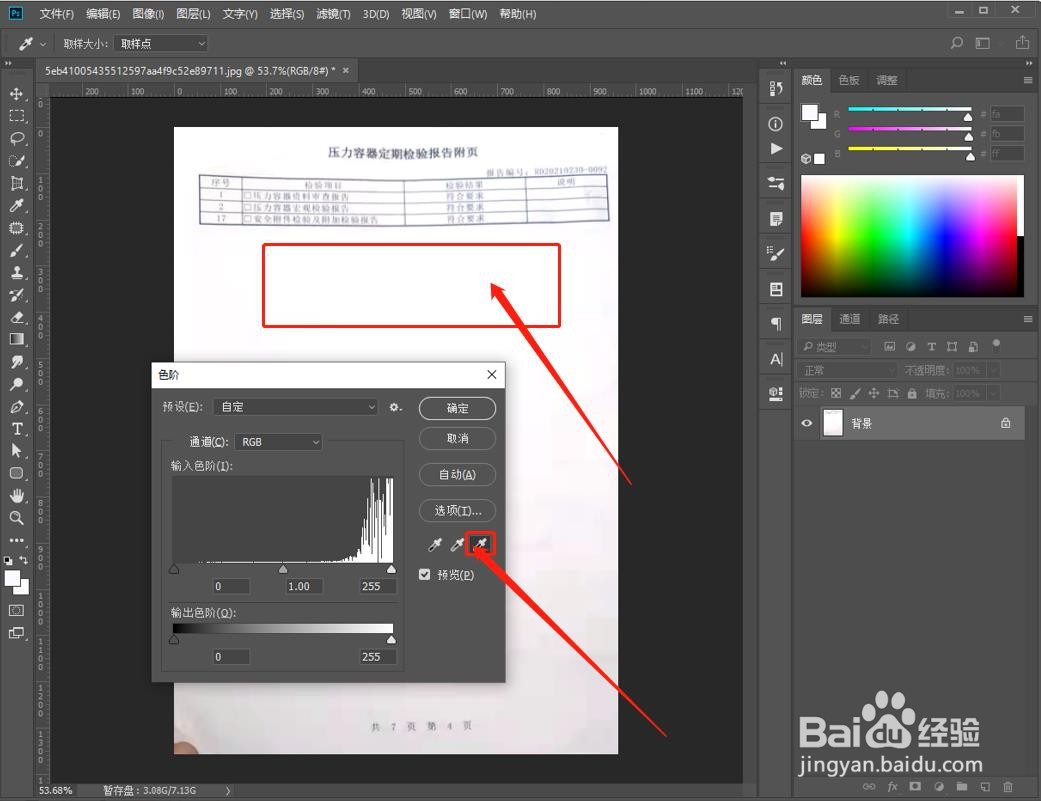Viewport: 1041px width, 801px height.
Task: Toggle Quick Mask mode
Action: (17, 611)
